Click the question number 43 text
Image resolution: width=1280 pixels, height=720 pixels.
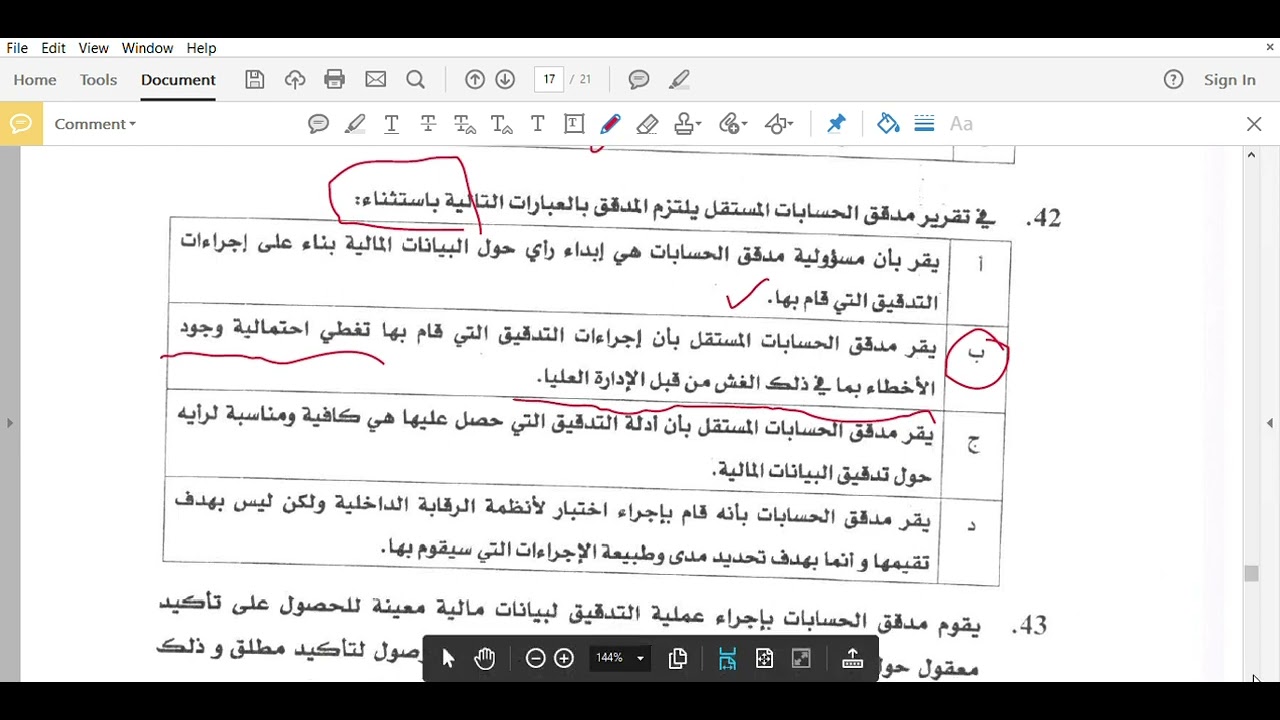click(1029, 626)
